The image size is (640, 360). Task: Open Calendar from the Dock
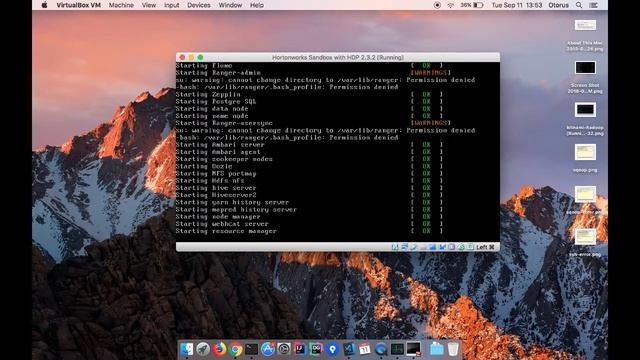[364, 349]
